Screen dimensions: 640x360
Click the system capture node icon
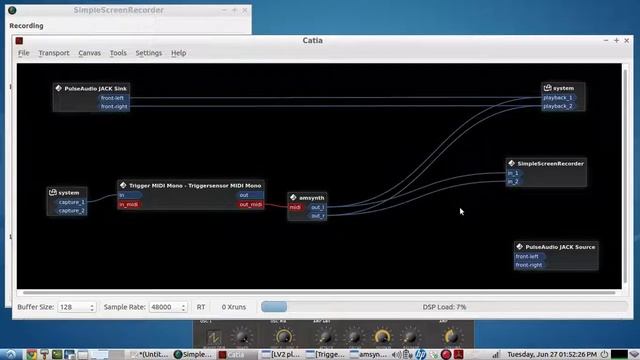53,192
